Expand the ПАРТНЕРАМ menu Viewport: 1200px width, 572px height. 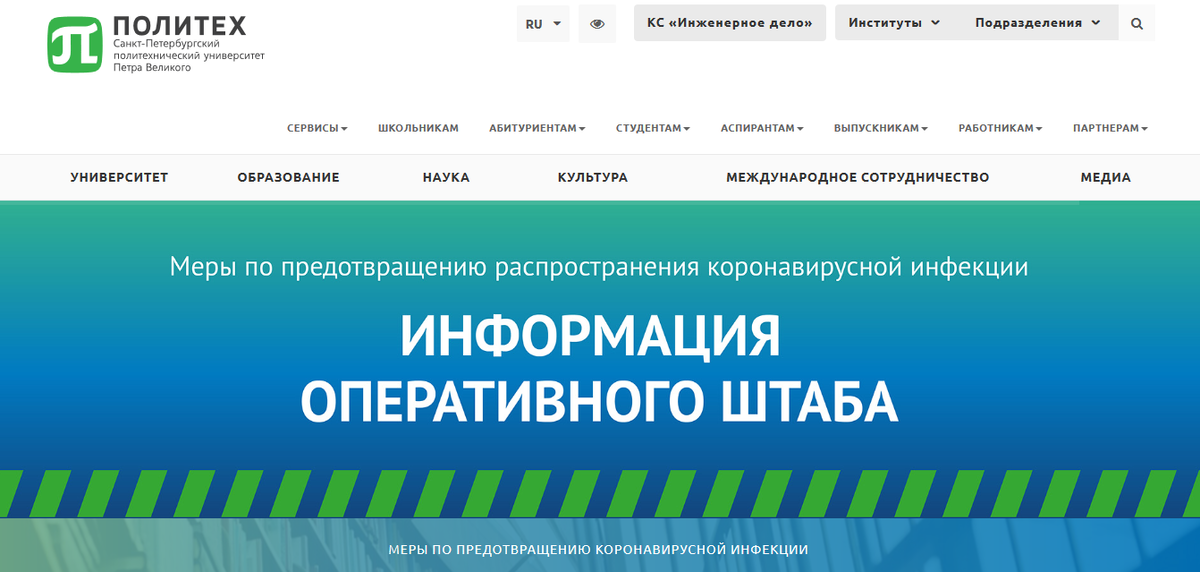[1110, 128]
